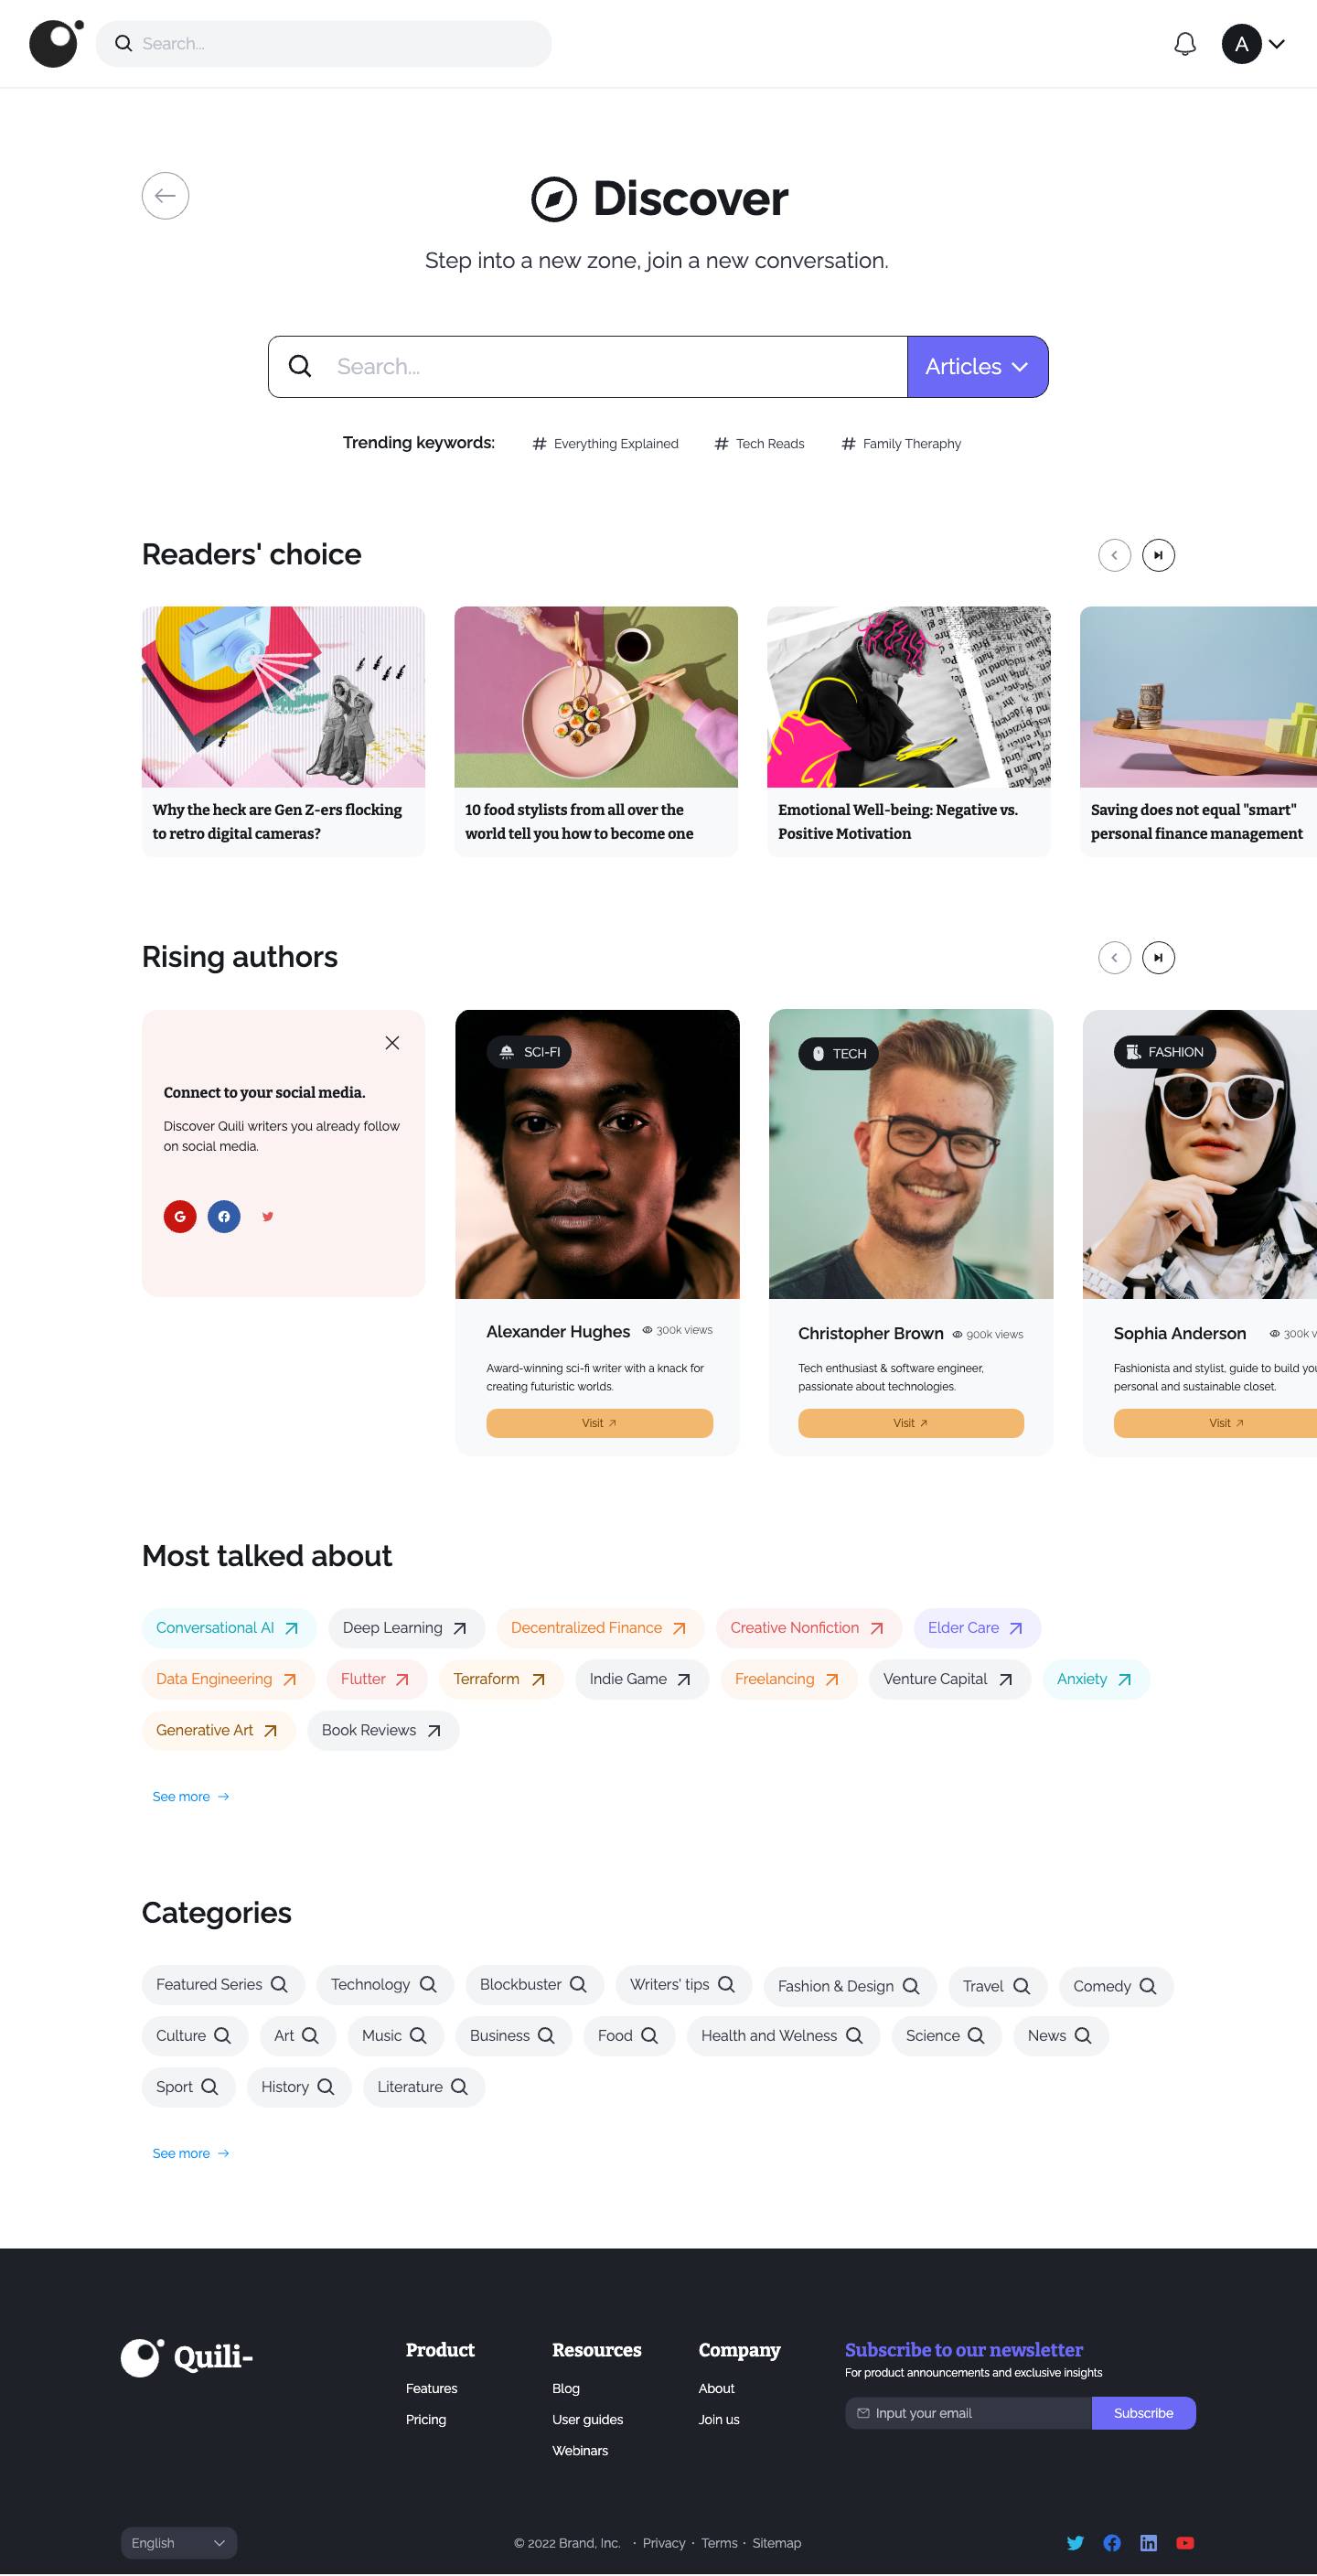The width and height of the screenshot is (1317, 2576).
Task: Connect your Facebook account on social card
Action: pyautogui.click(x=224, y=1217)
